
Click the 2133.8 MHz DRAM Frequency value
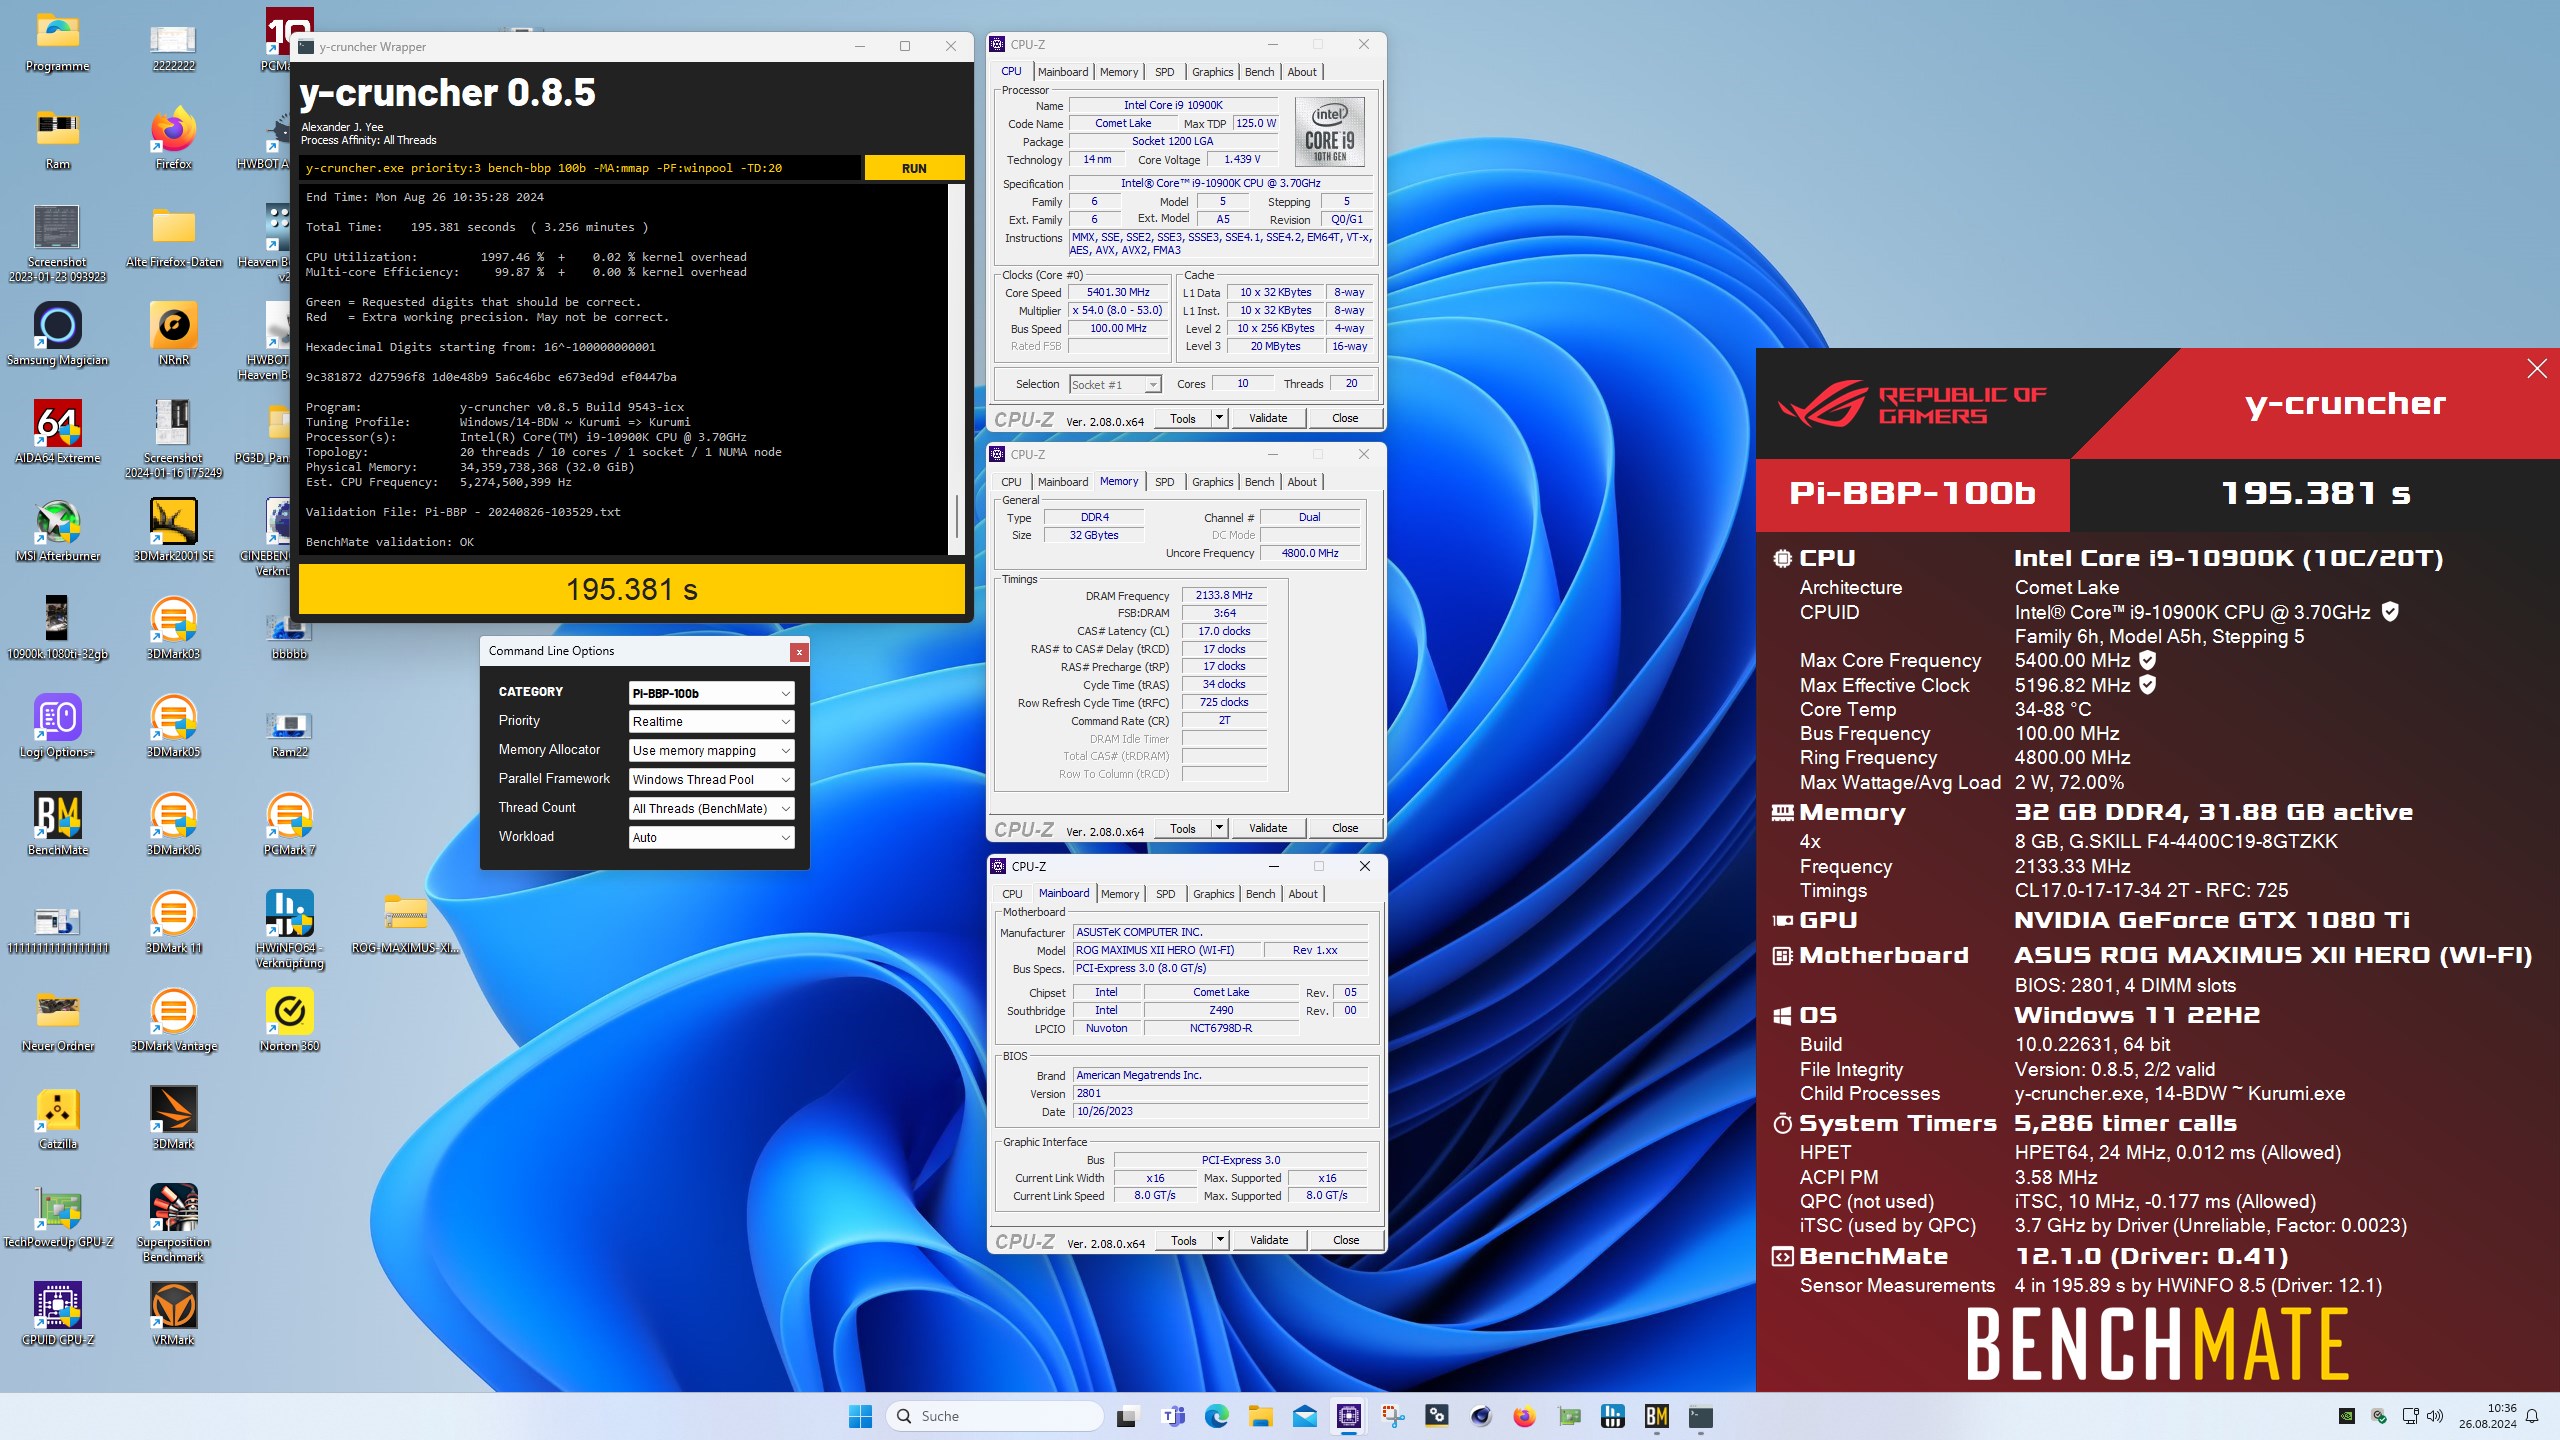pos(1224,595)
